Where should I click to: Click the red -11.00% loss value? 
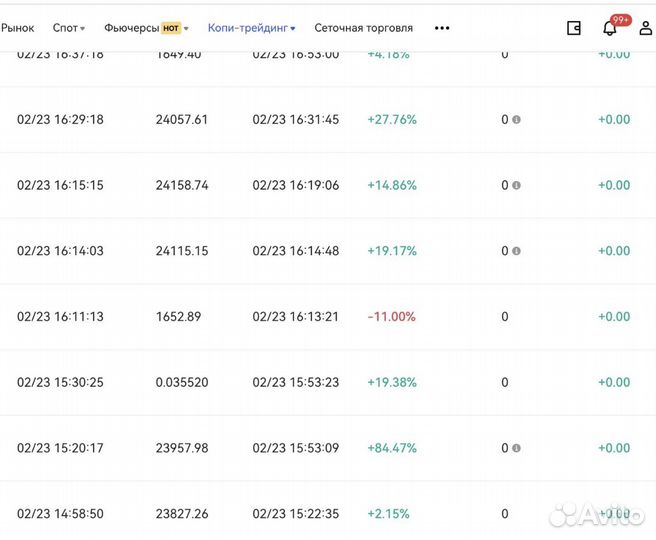pos(391,317)
